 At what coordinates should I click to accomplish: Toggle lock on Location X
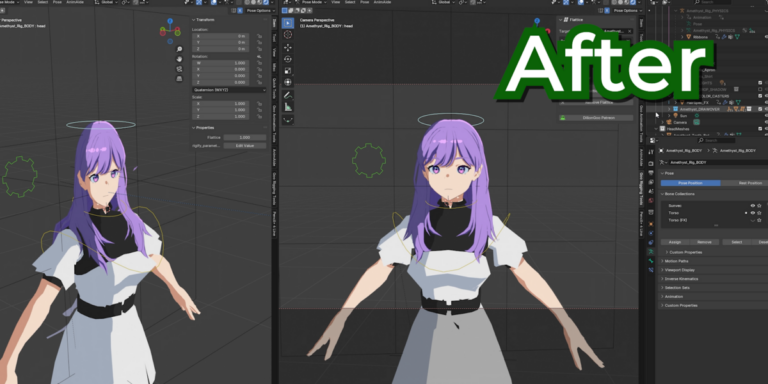(x=259, y=36)
